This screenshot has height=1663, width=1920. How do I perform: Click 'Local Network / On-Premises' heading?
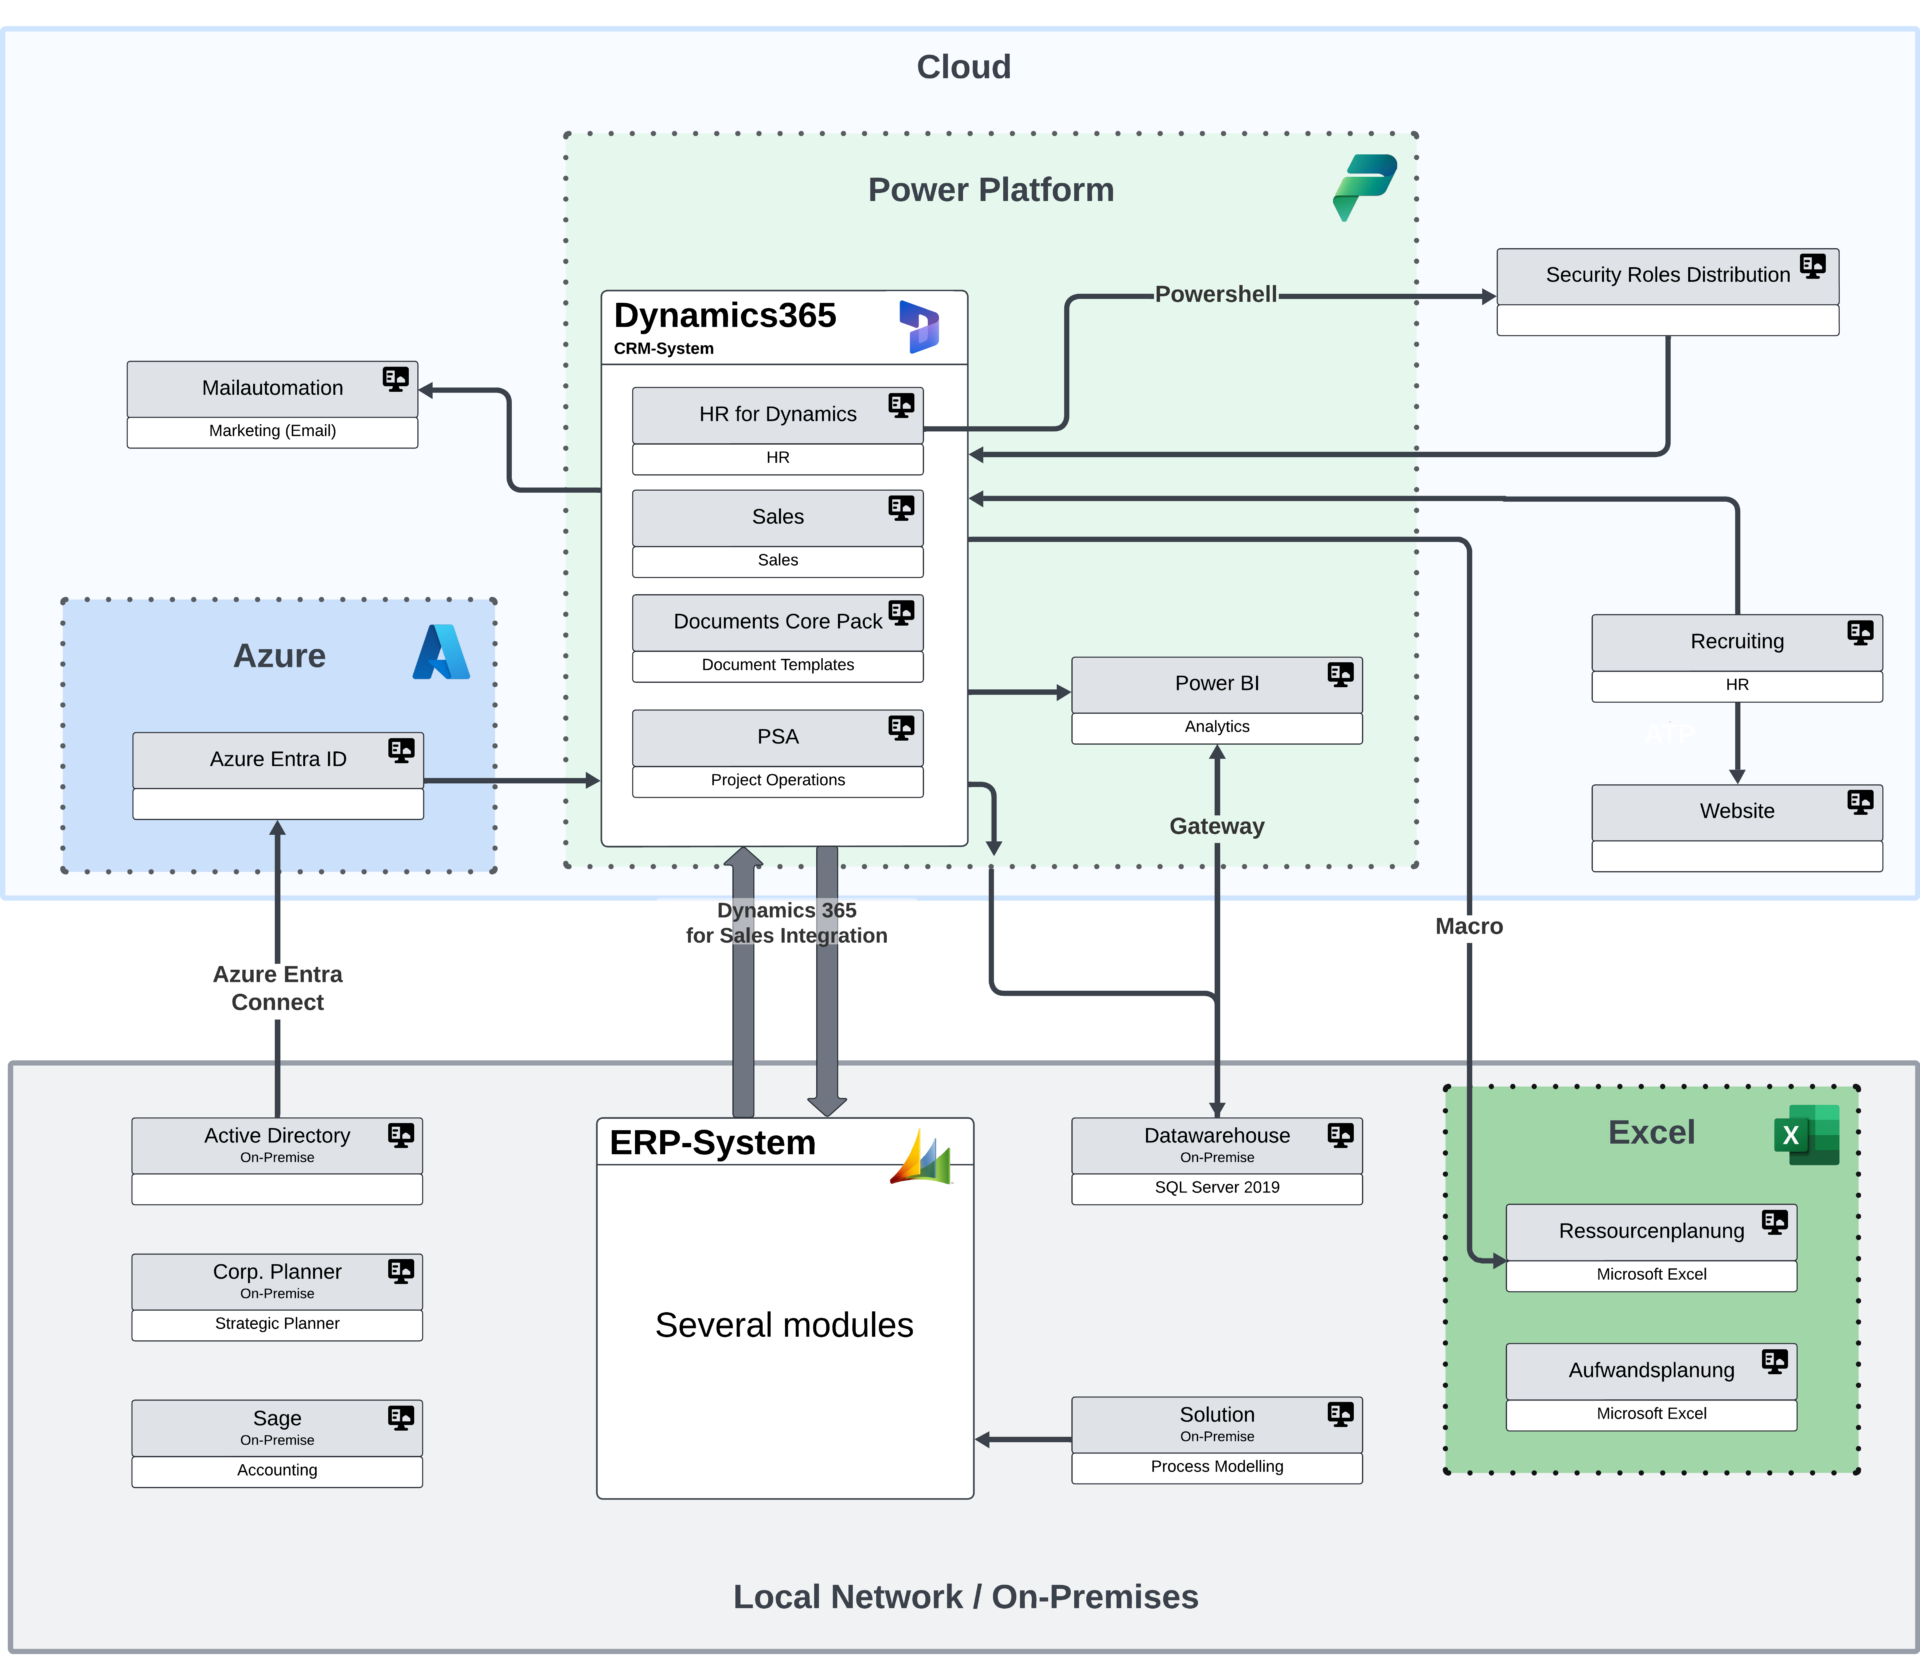(x=965, y=1596)
